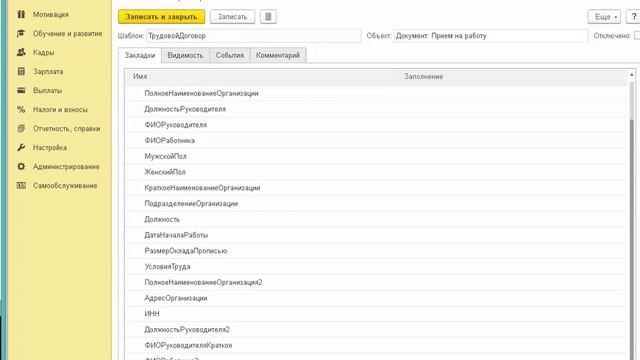
Task: Select row ЖенскийПол
Action: click(x=376, y=172)
